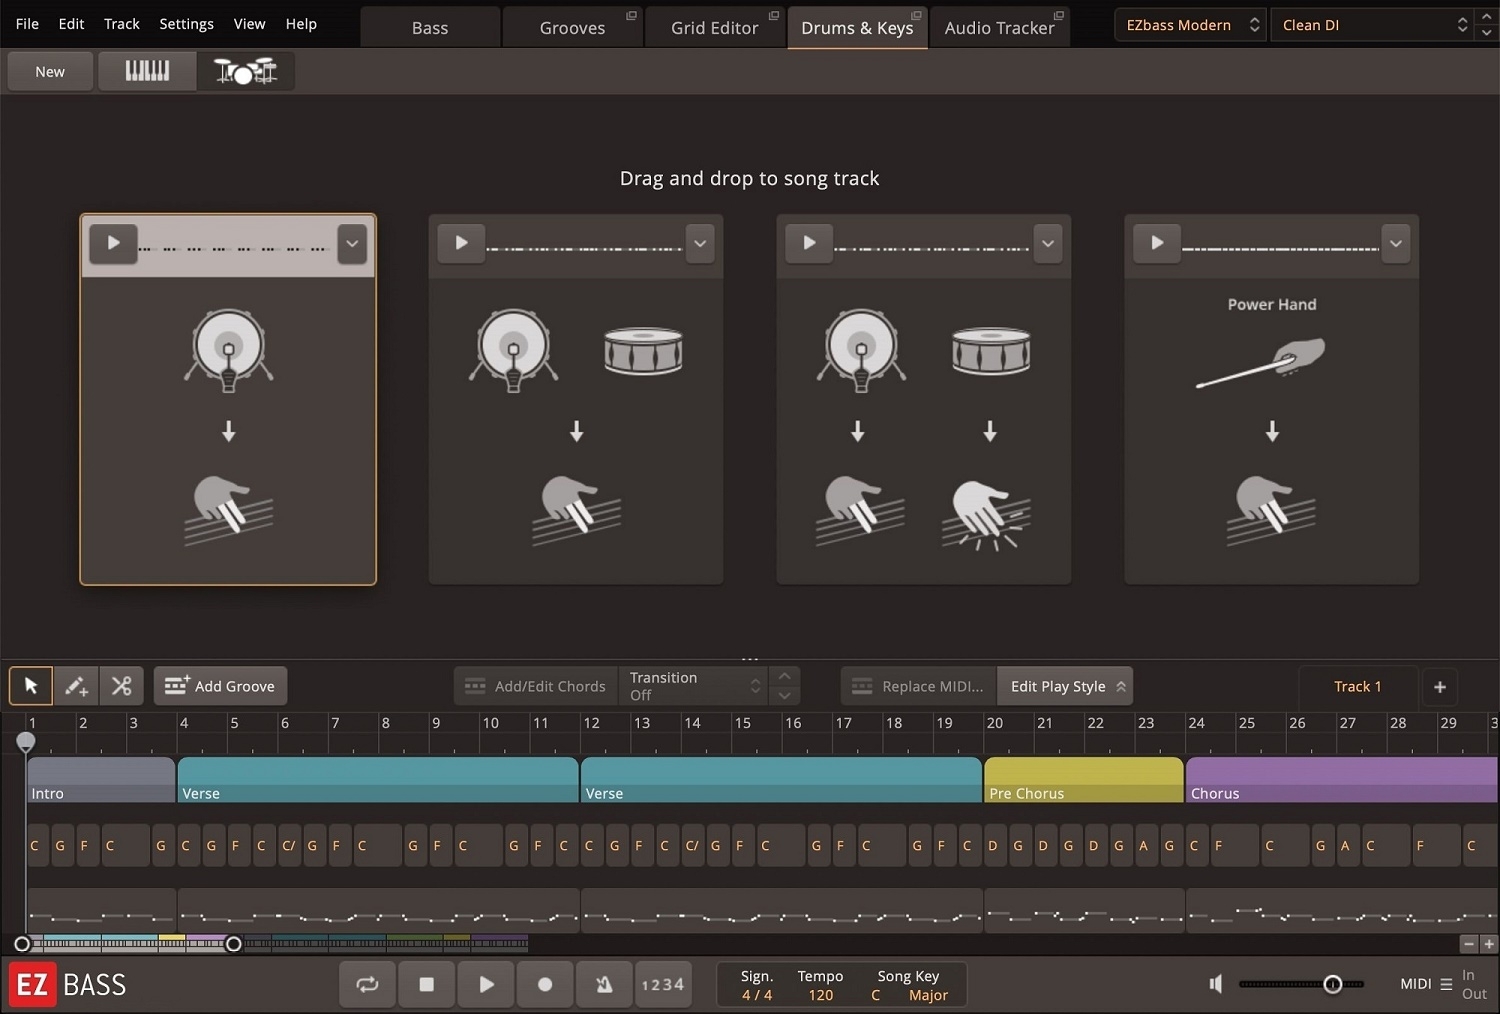Click the drumstick Power Hand icon
Viewport: 1500px width, 1014px height.
[1262, 363]
